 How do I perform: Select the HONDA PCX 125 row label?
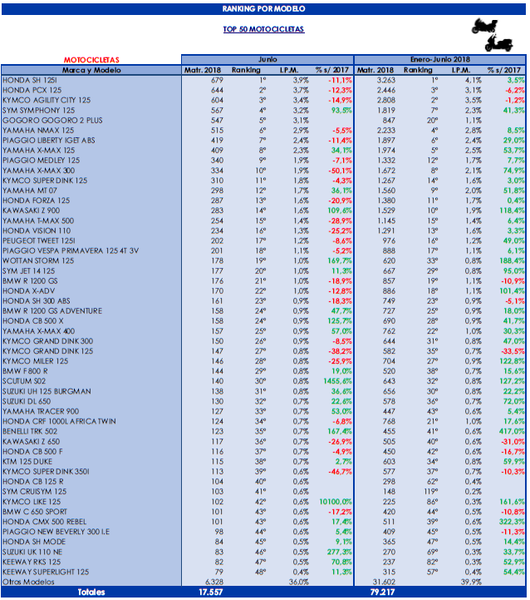tap(32, 90)
